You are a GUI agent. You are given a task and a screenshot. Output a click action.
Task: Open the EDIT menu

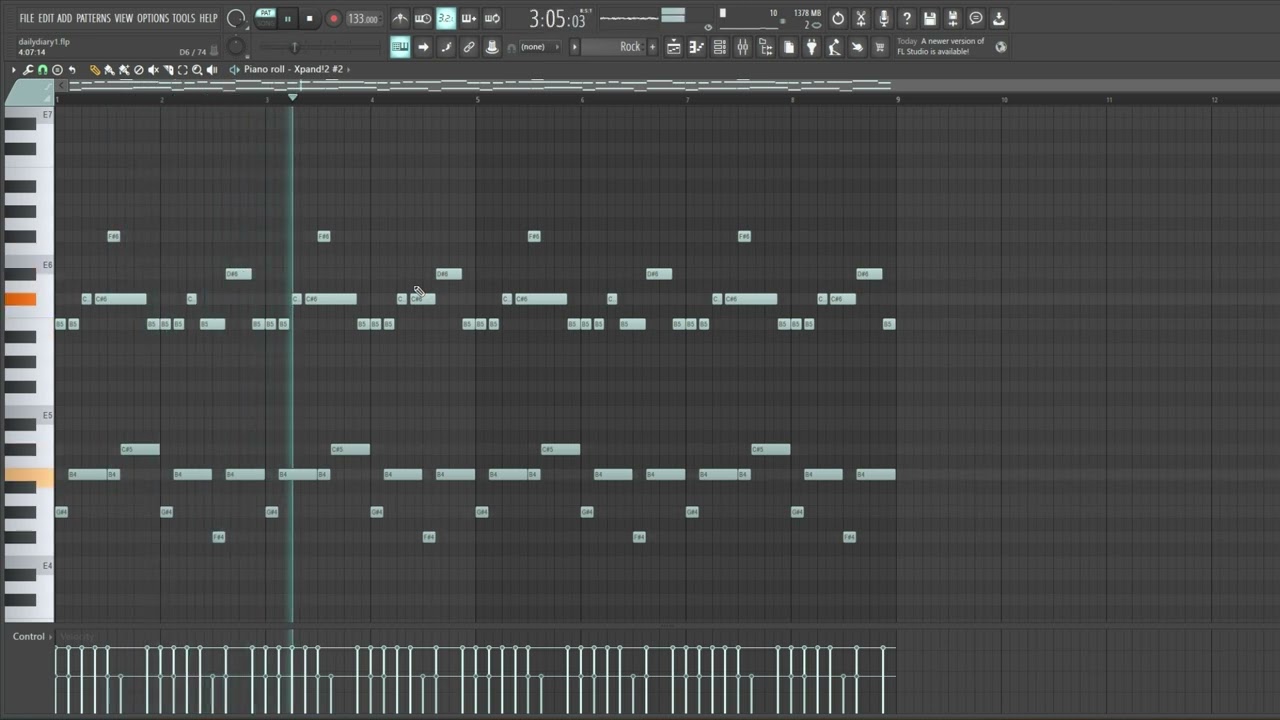tap(46, 18)
